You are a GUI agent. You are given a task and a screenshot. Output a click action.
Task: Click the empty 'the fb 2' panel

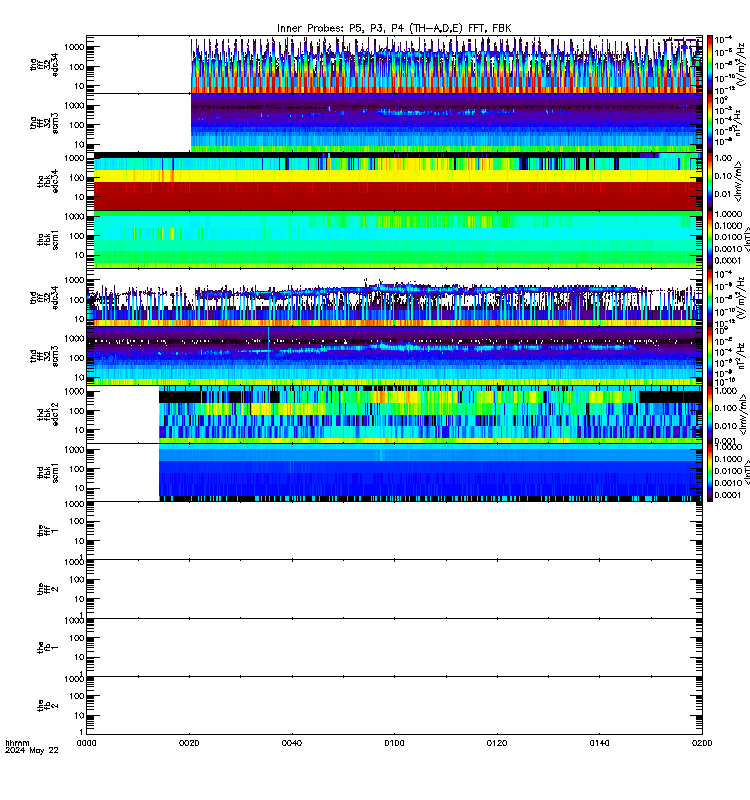click(394, 706)
